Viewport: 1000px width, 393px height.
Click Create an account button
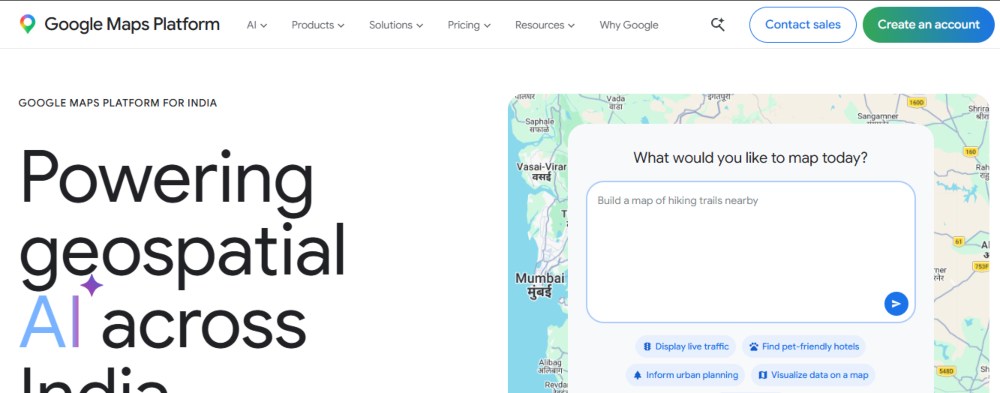tap(928, 25)
